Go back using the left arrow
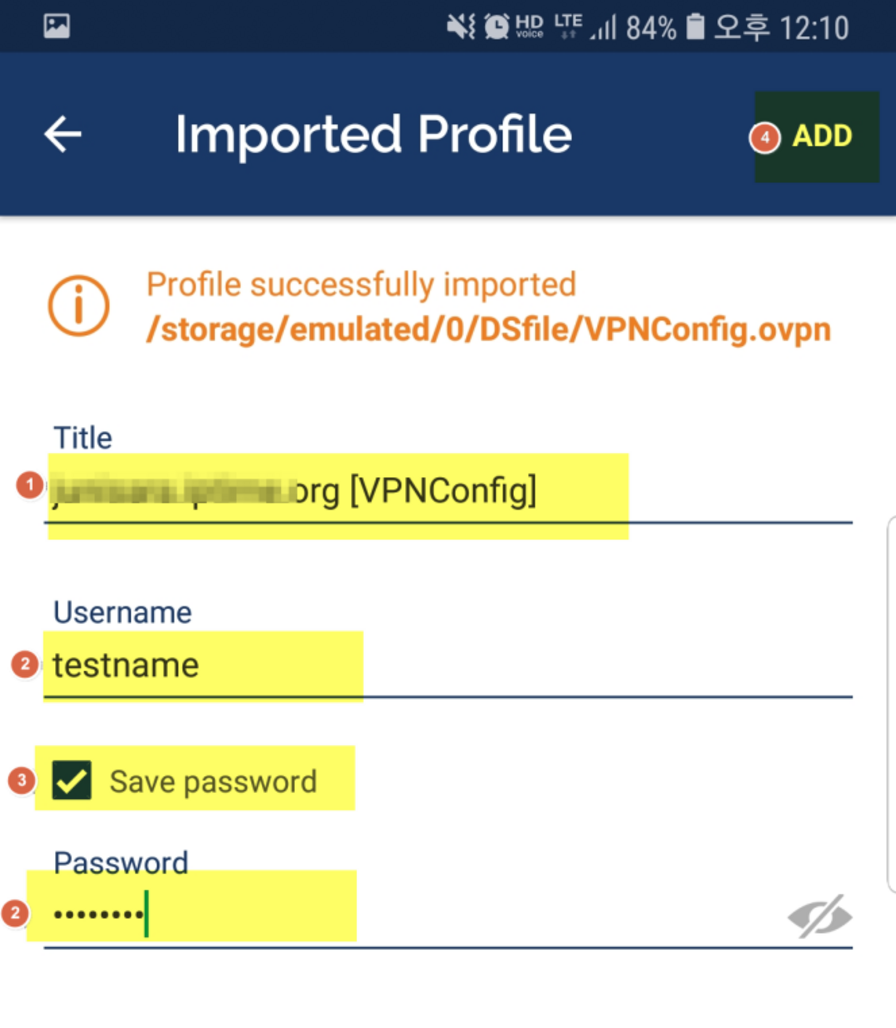This screenshot has width=896, height=1028. (63, 135)
